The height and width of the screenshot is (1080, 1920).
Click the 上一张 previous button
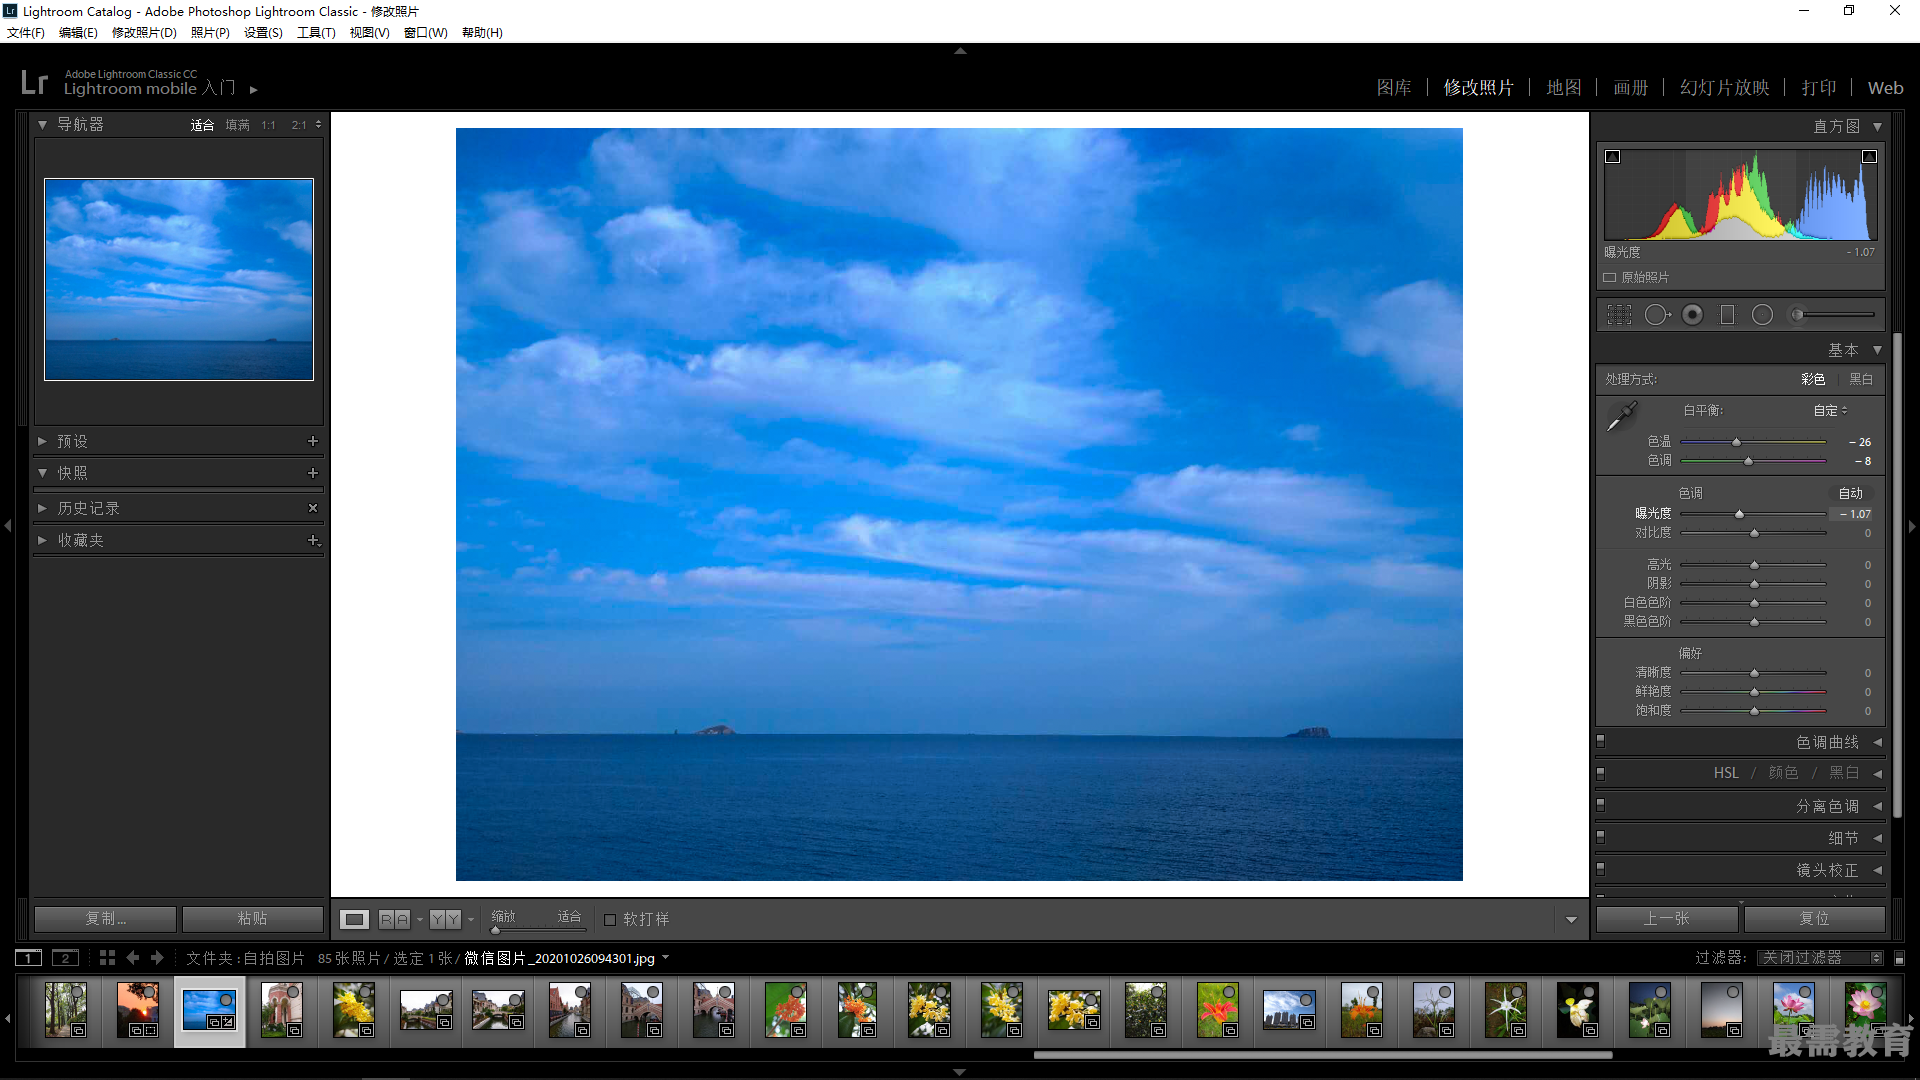pos(1666,918)
